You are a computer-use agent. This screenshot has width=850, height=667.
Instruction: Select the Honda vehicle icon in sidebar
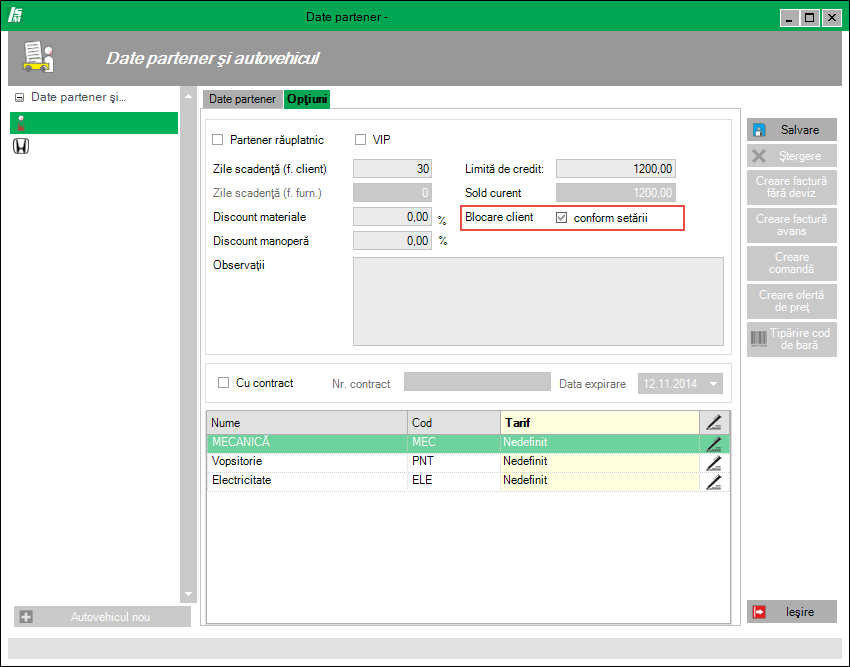coord(21,146)
